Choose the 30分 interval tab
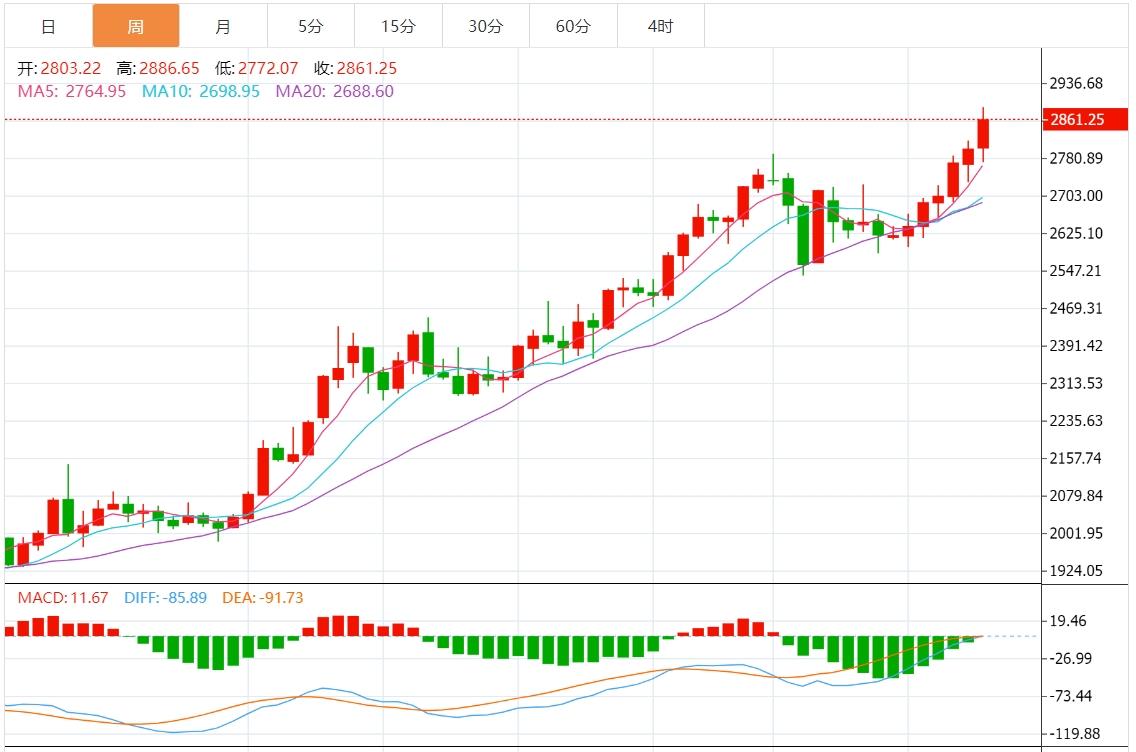 [485, 26]
